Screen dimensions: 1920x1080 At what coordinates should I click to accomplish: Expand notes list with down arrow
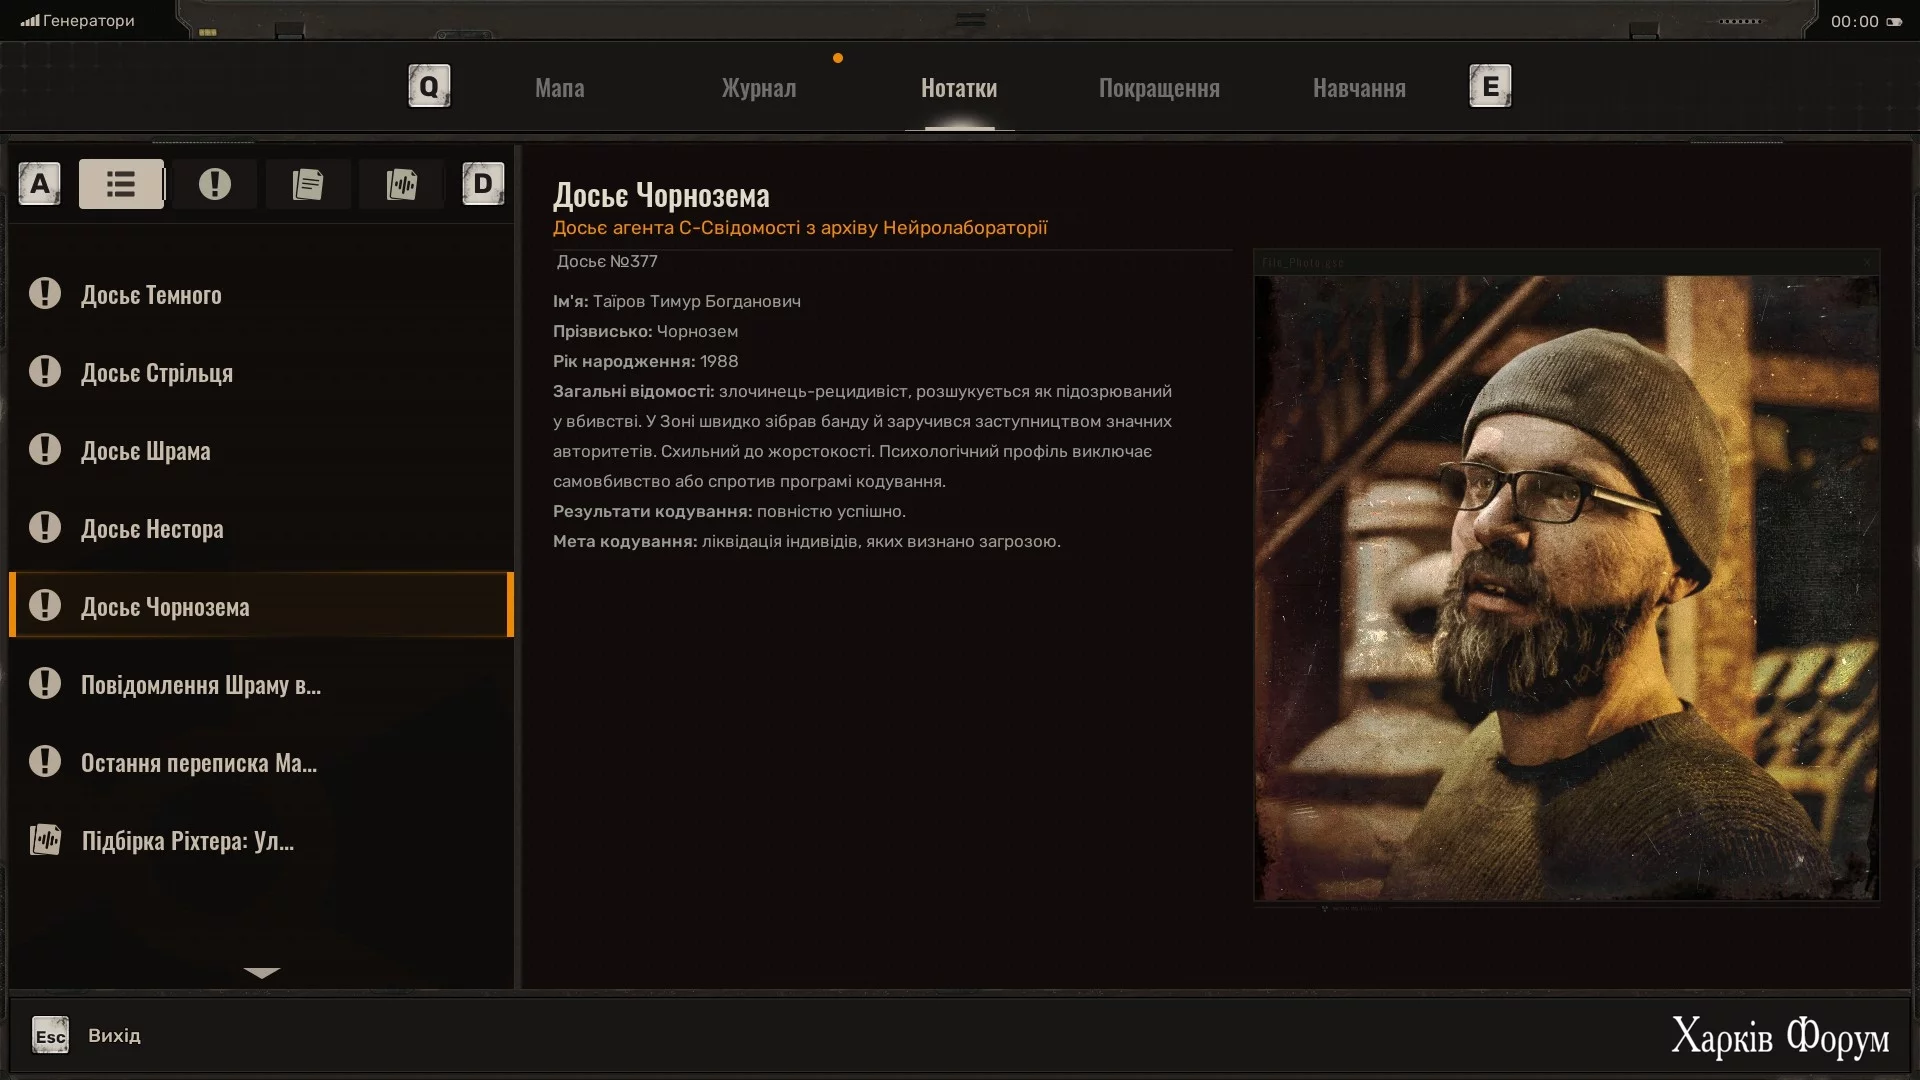pos(262,972)
